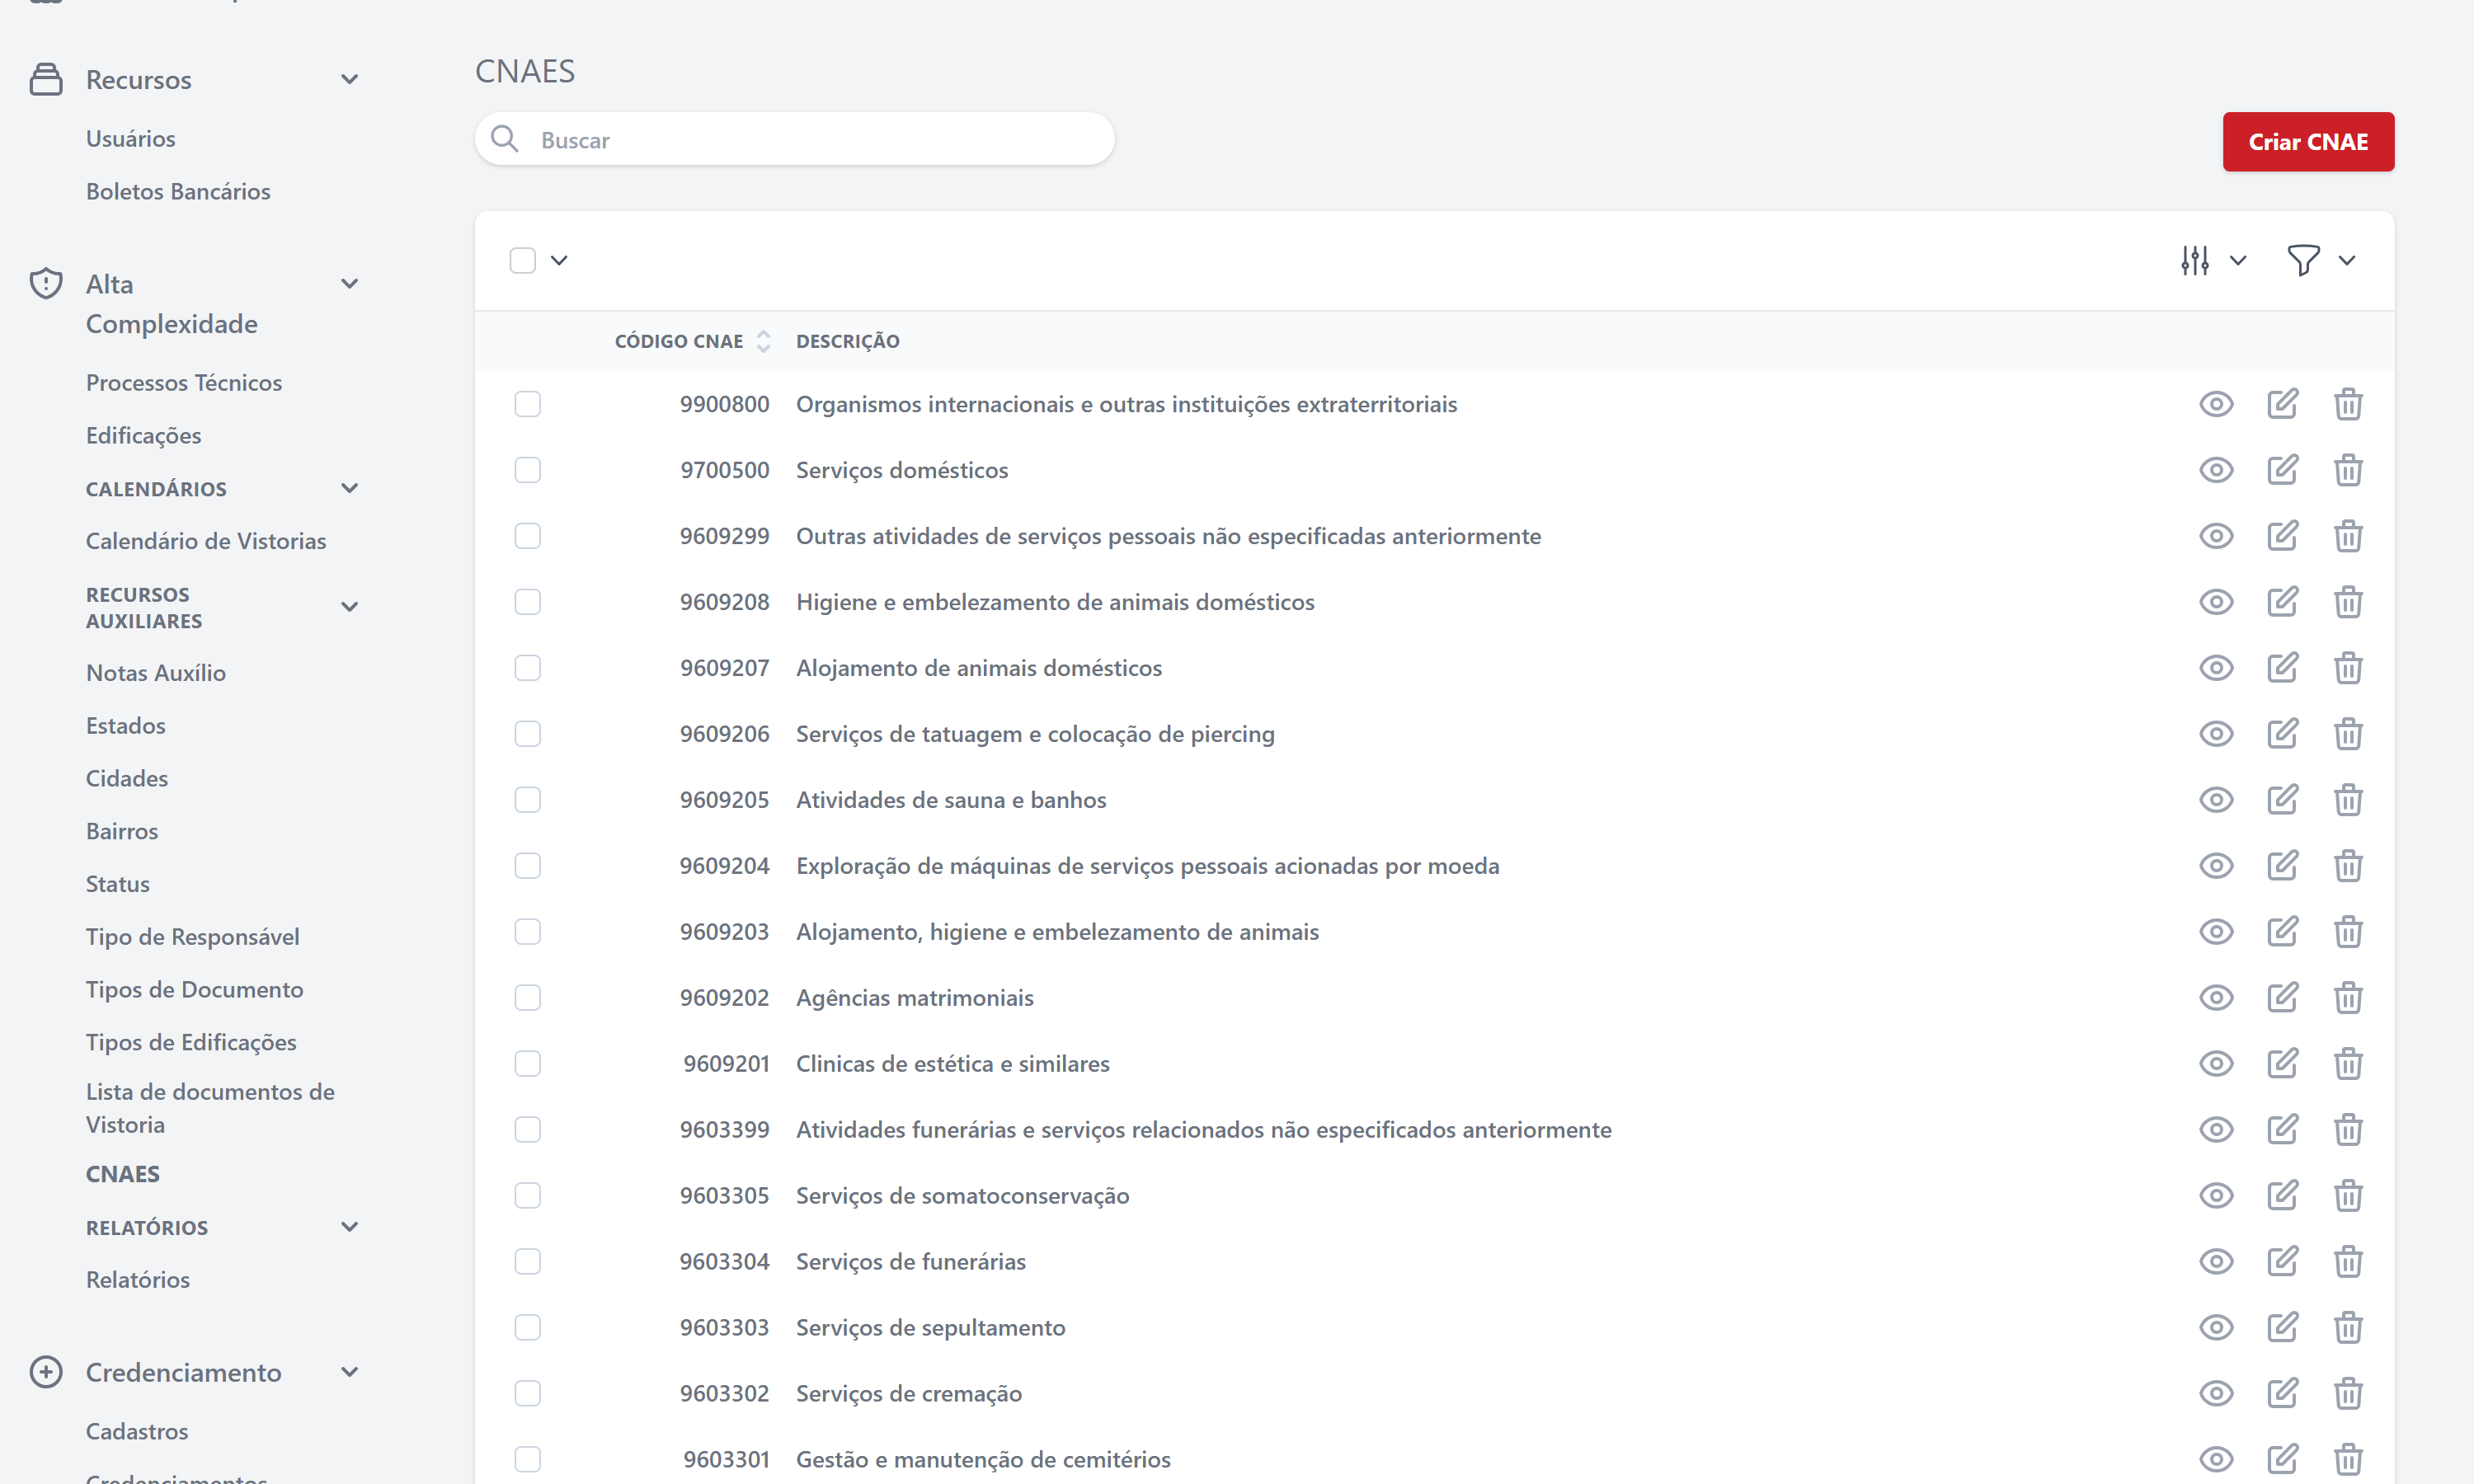2474x1484 pixels.
Task: Go to Tipos de Documento menu item
Action: [194, 989]
